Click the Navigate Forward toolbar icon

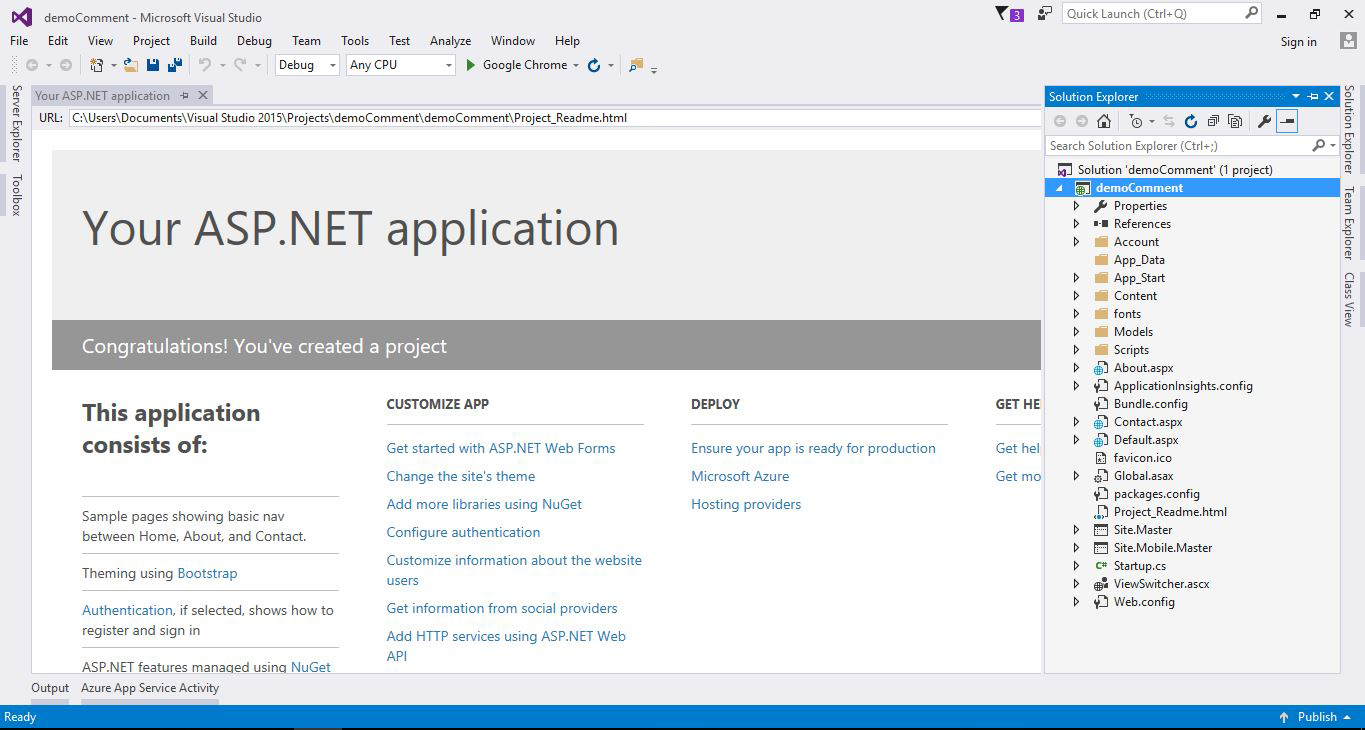click(66, 65)
